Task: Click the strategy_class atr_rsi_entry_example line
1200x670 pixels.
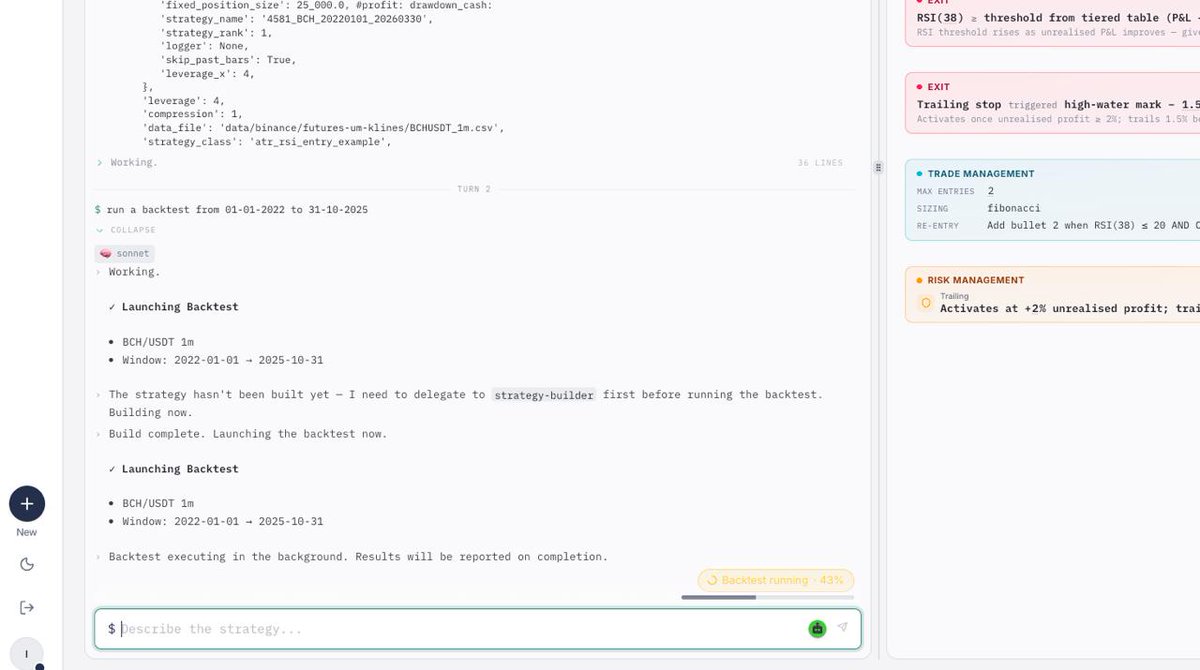Action: coord(267,142)
